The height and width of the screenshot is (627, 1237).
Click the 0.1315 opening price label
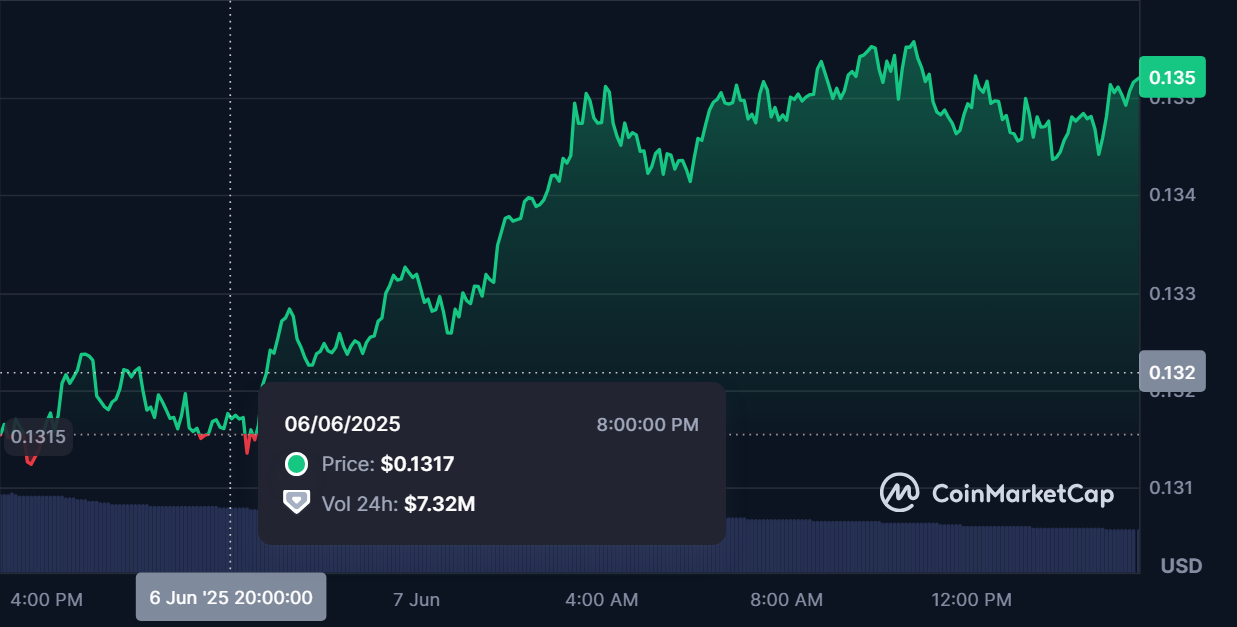pyautogui.click(x=38, y=436)
